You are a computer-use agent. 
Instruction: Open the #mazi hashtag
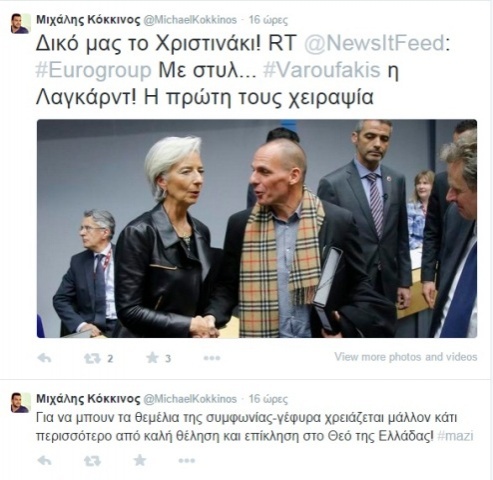[455, 436]
